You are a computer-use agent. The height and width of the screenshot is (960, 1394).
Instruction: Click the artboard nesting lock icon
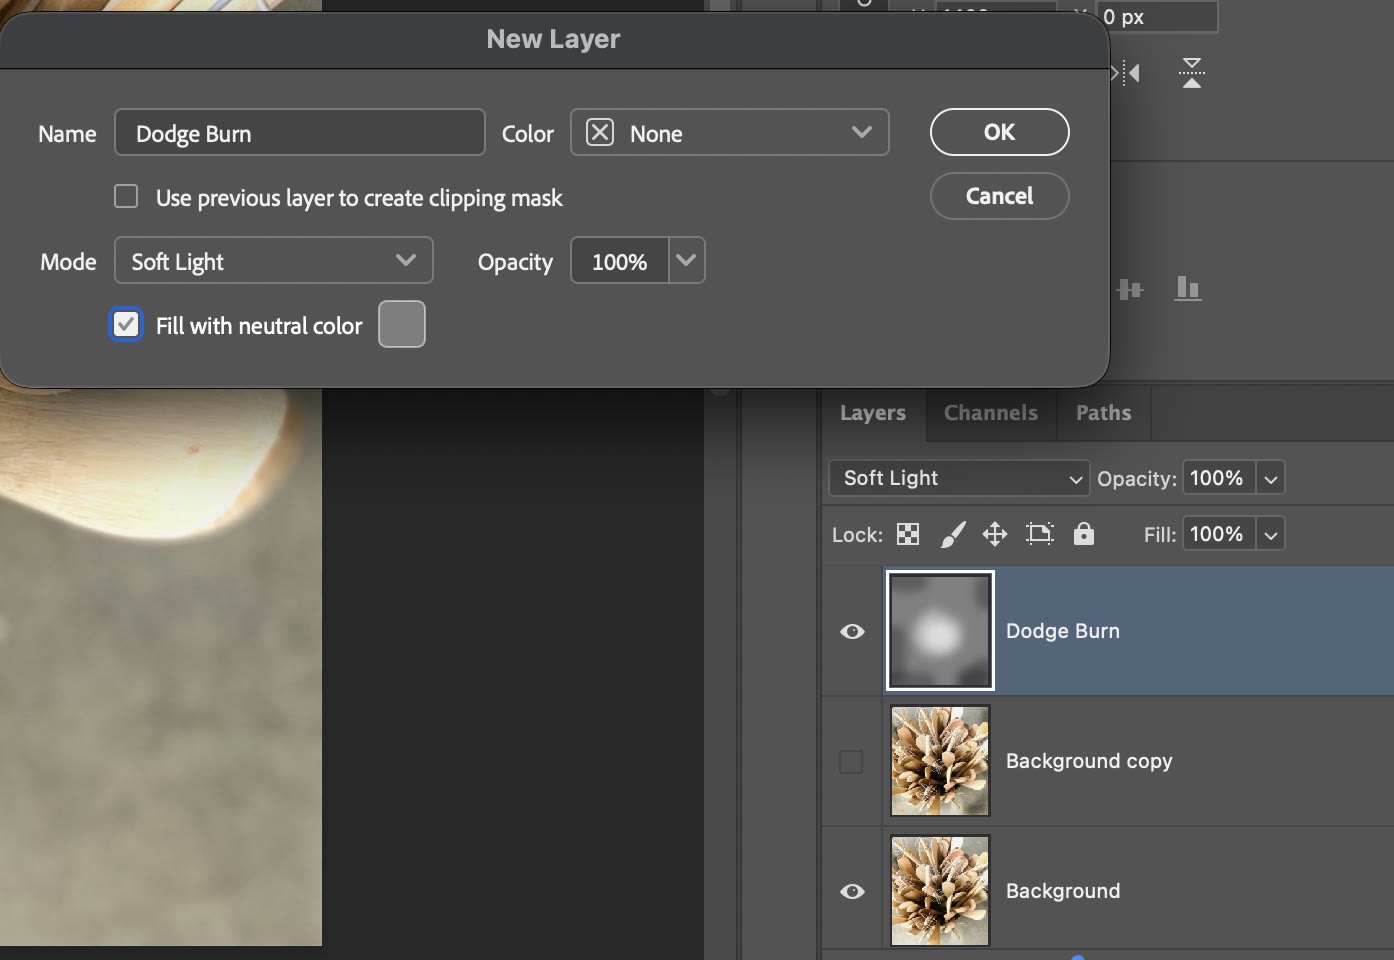tap(1040, 534)
